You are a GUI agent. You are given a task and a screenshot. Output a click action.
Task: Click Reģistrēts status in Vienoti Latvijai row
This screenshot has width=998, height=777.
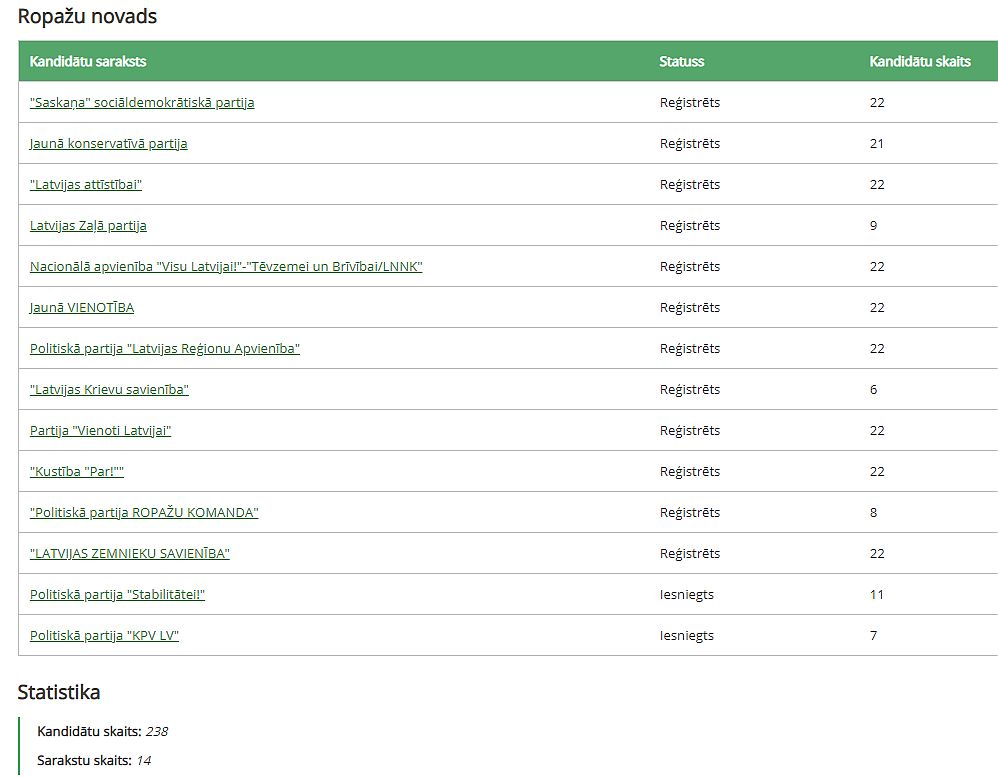(690, 431)
